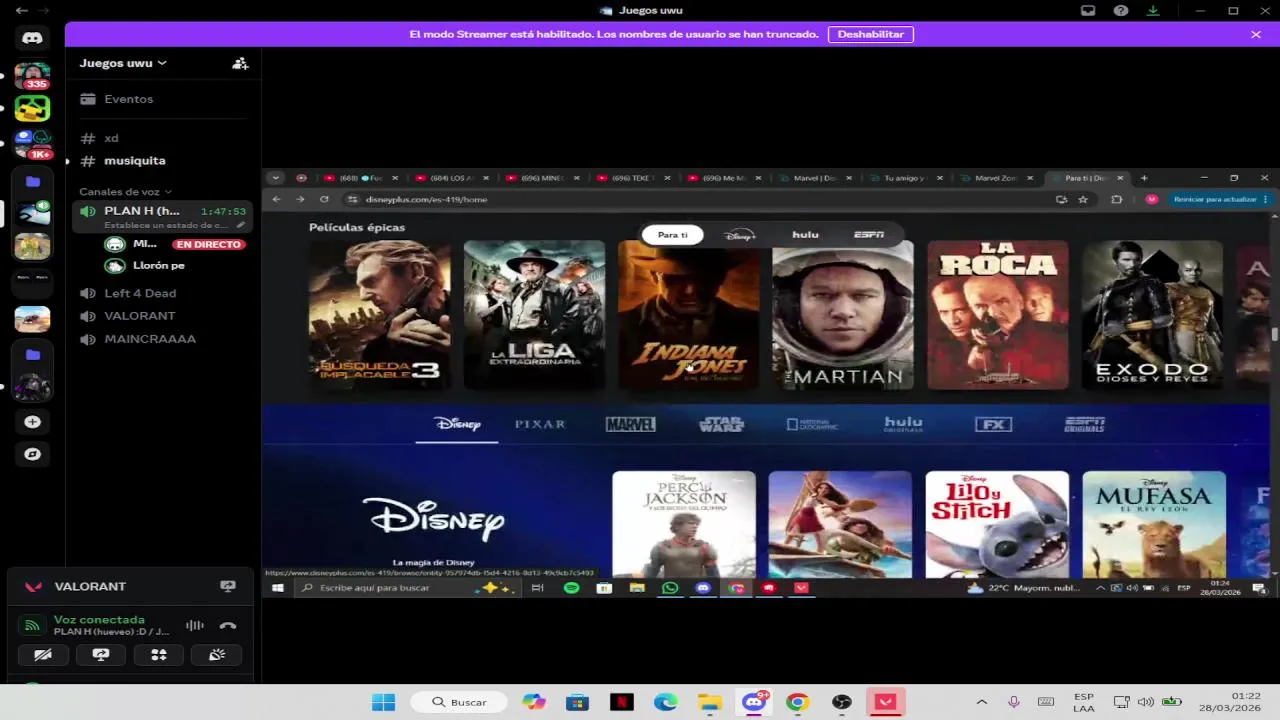This screenshot has width=1280, height=720.
Task: Close the Streamer mode banner
Action: click(1256, 34)
